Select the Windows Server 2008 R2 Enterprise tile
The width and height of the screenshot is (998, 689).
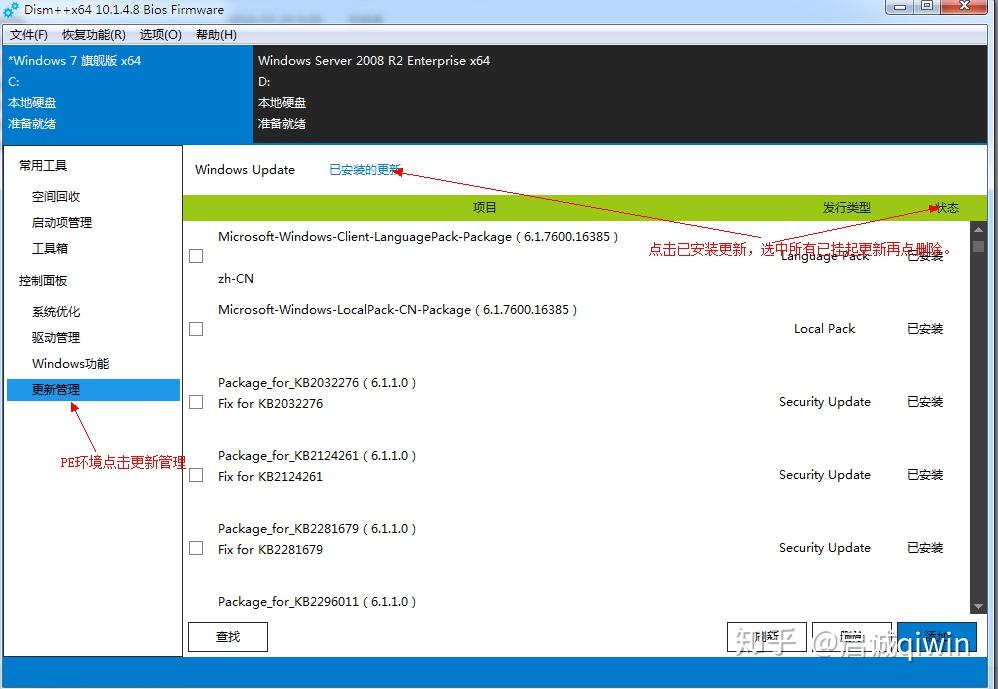click(620, 94)
